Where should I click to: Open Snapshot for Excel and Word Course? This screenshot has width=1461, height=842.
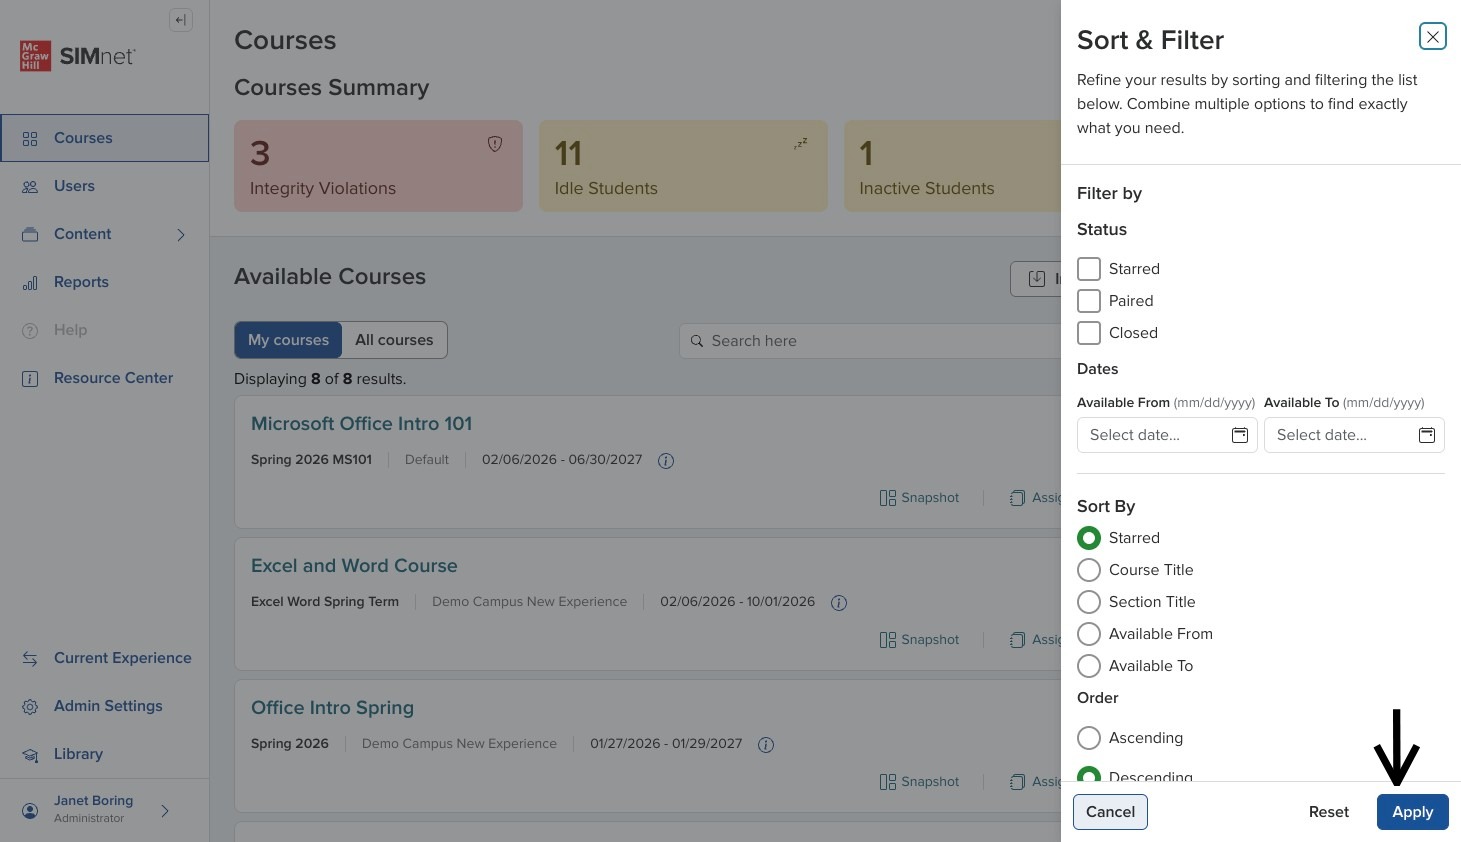919,640
